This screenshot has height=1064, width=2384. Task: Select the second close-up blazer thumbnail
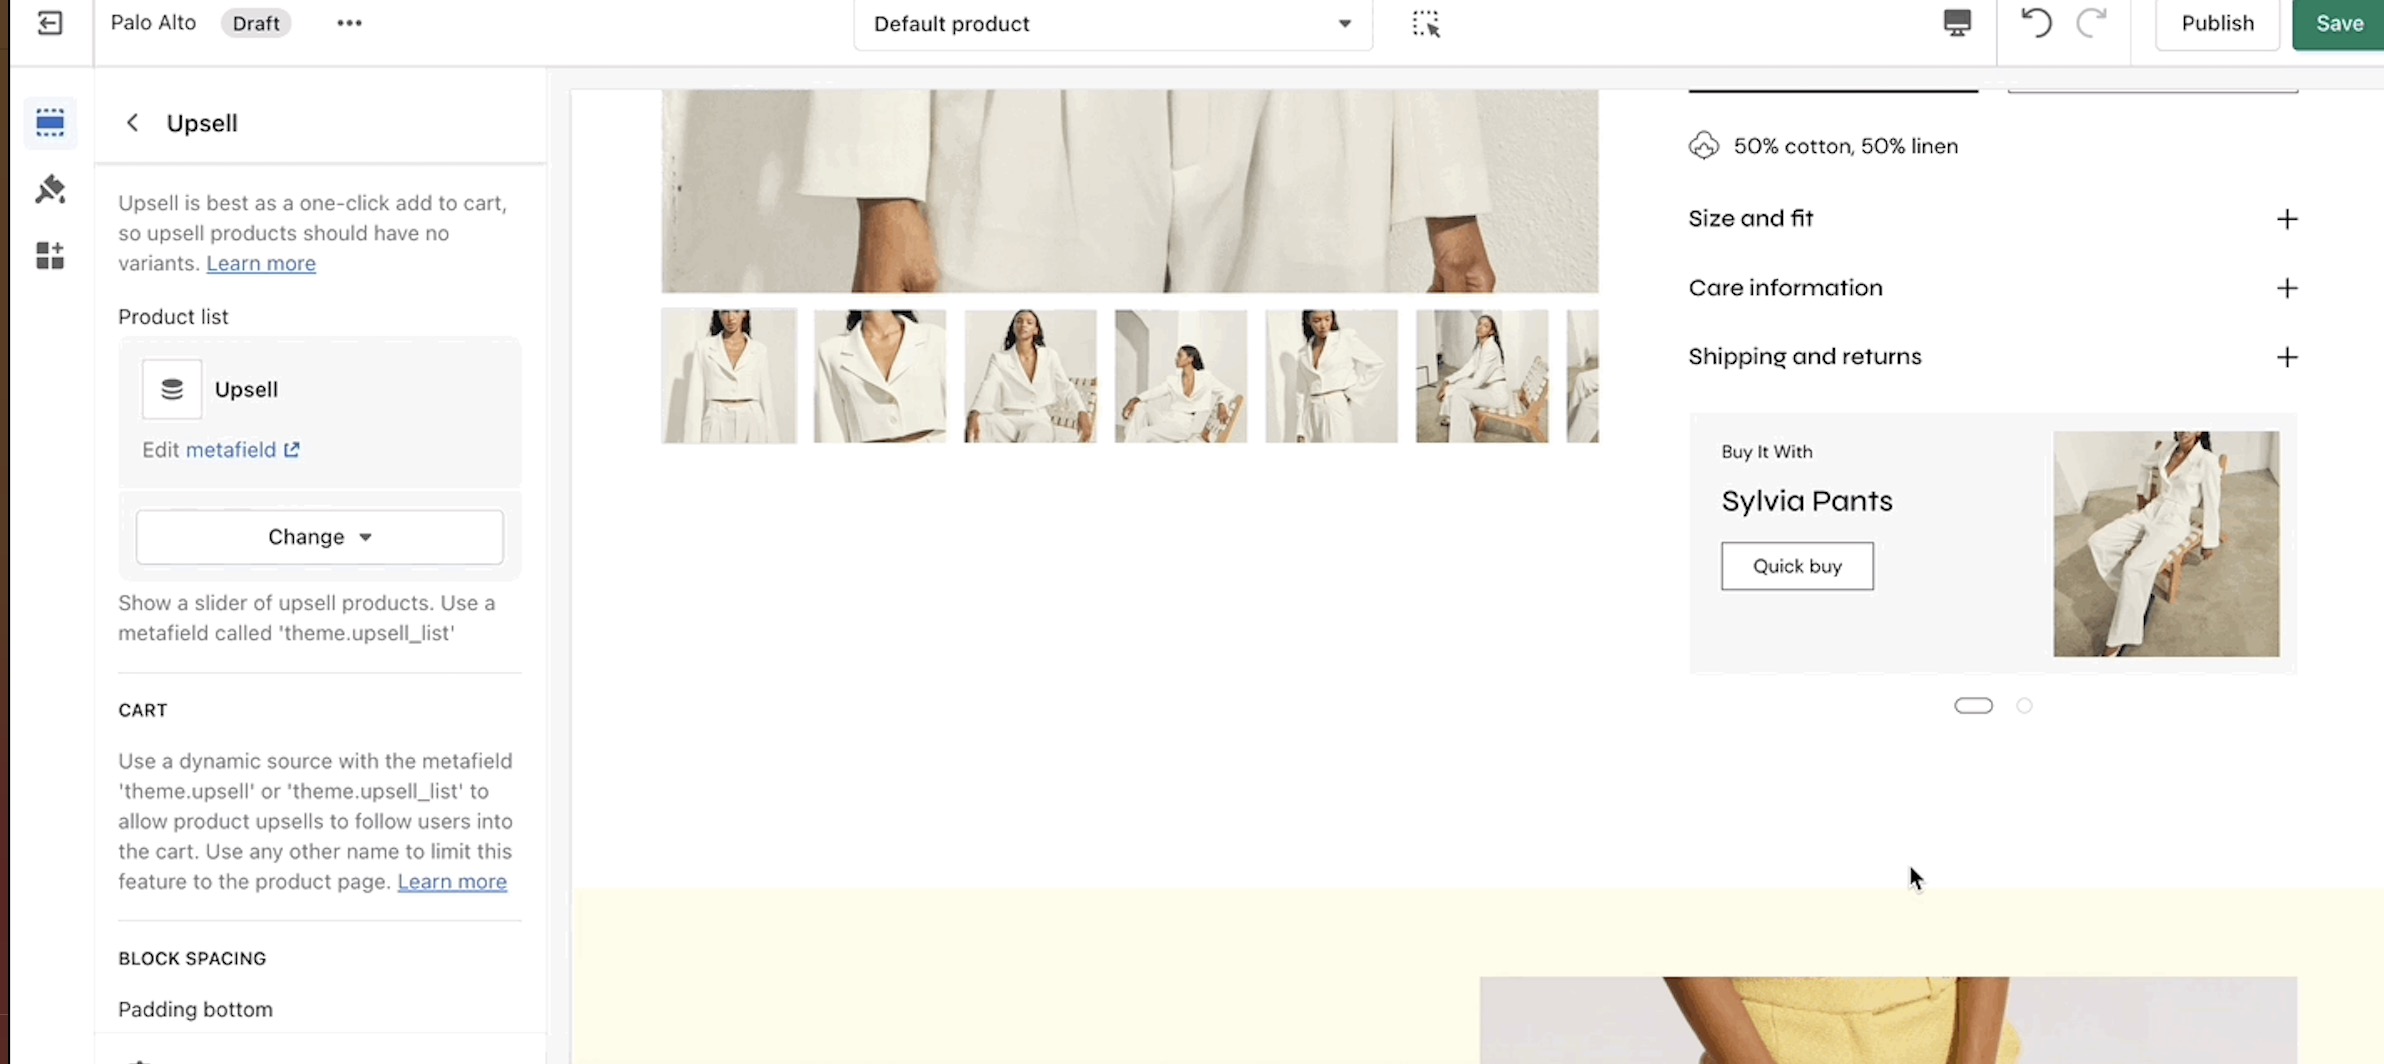coord(879,376)
